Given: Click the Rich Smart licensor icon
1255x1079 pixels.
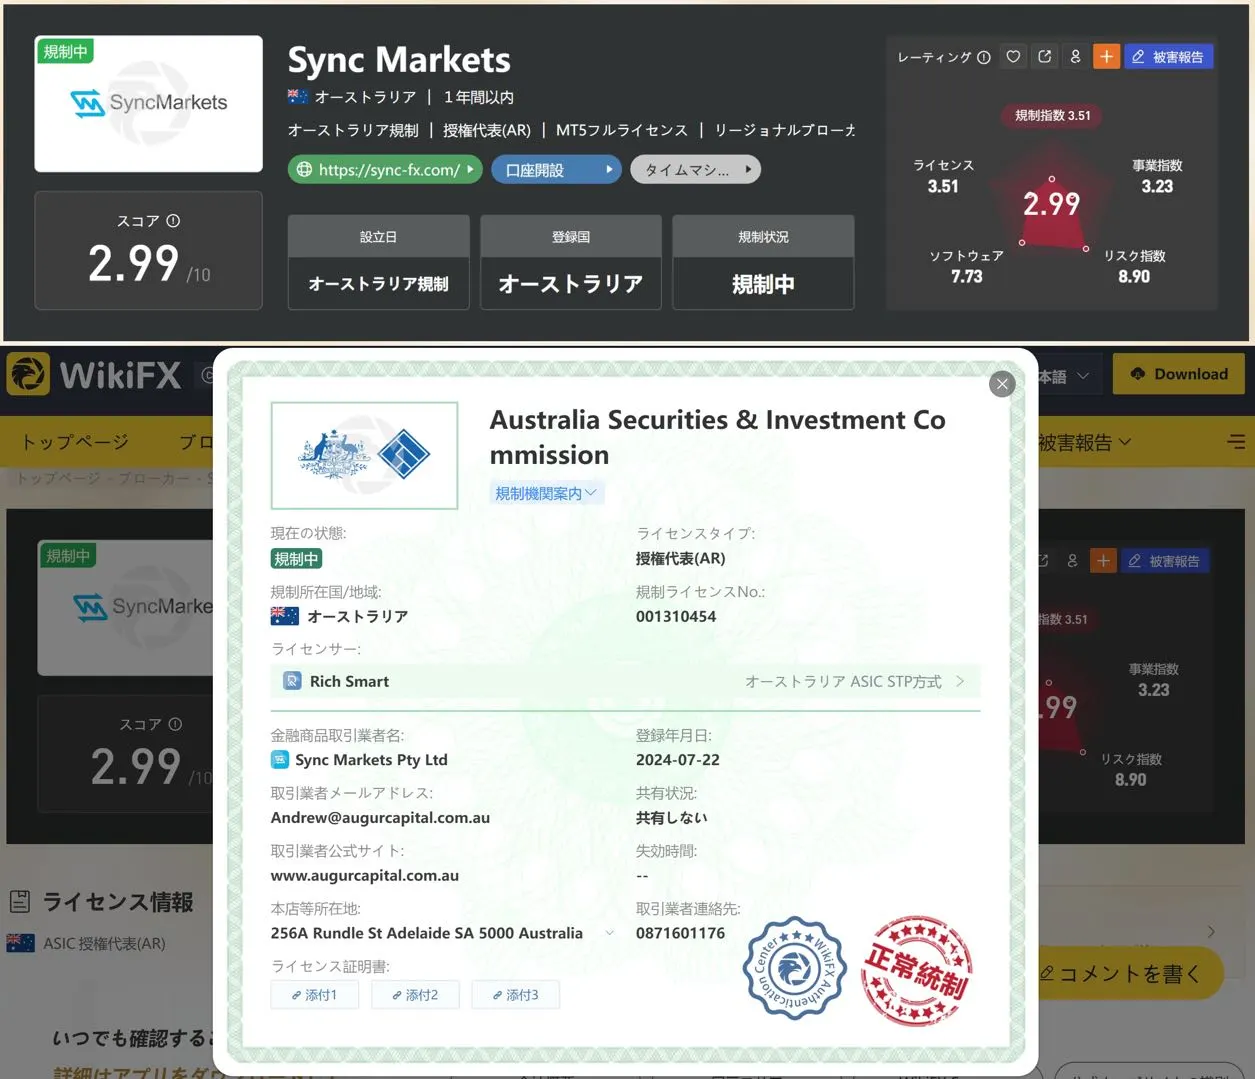Looking at the screenshot, I should click(x=292, y=681).
